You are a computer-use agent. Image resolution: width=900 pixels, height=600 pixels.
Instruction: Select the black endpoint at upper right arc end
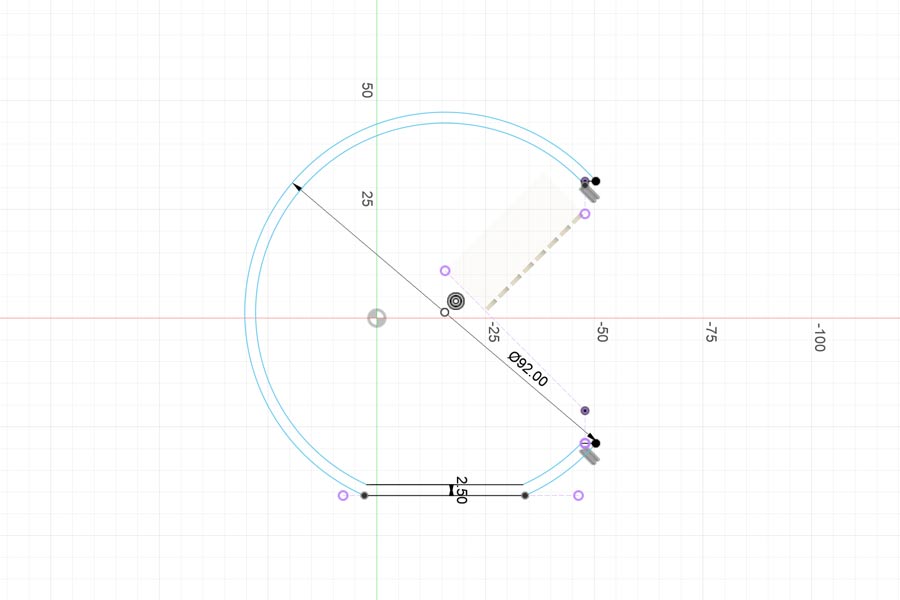pos(596,181)
